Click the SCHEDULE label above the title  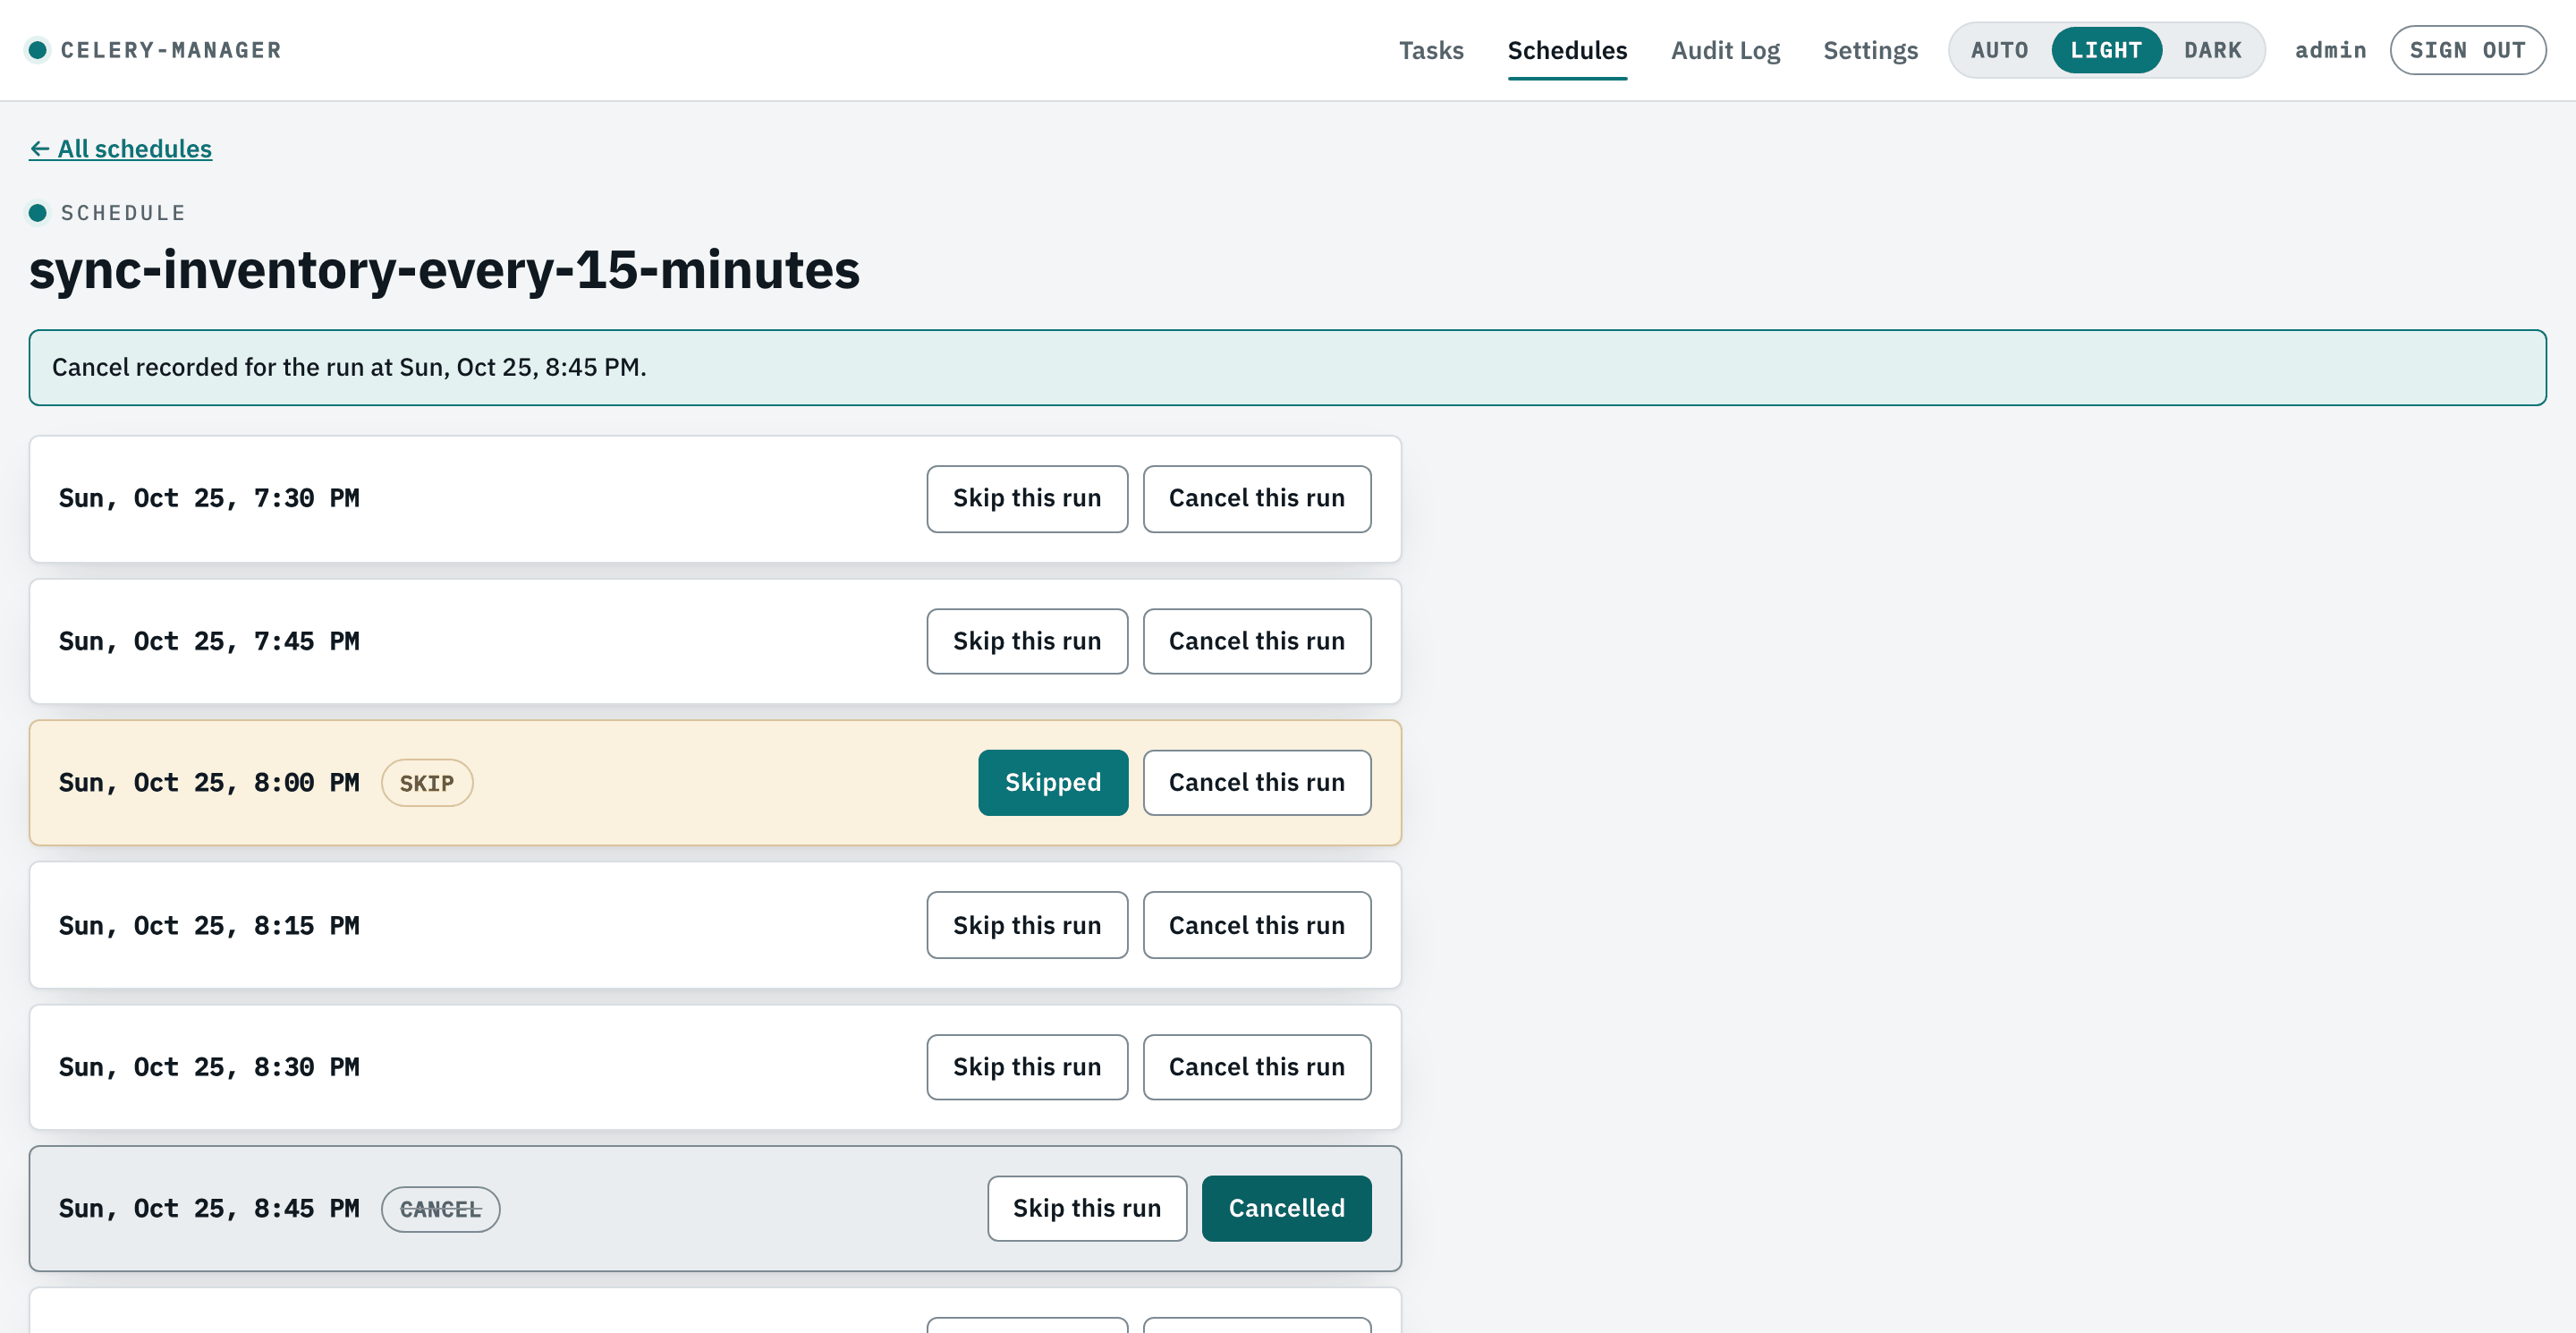(x=123, y=213)
